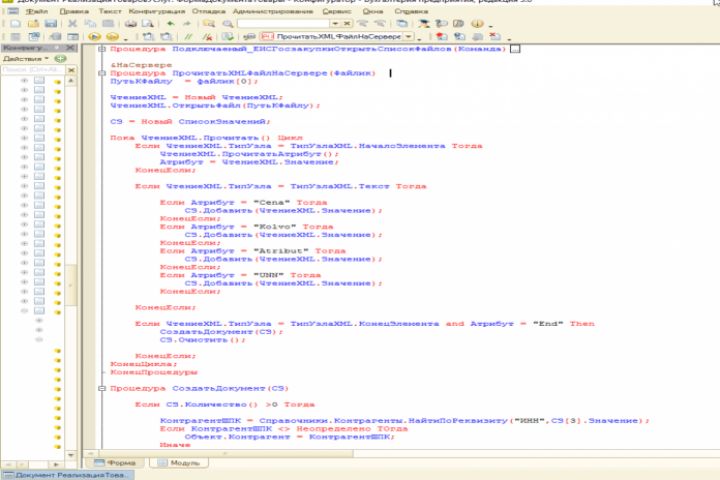
Task: Select the Документ РеализацияТова... window tab
Action: tap(68, 474)
